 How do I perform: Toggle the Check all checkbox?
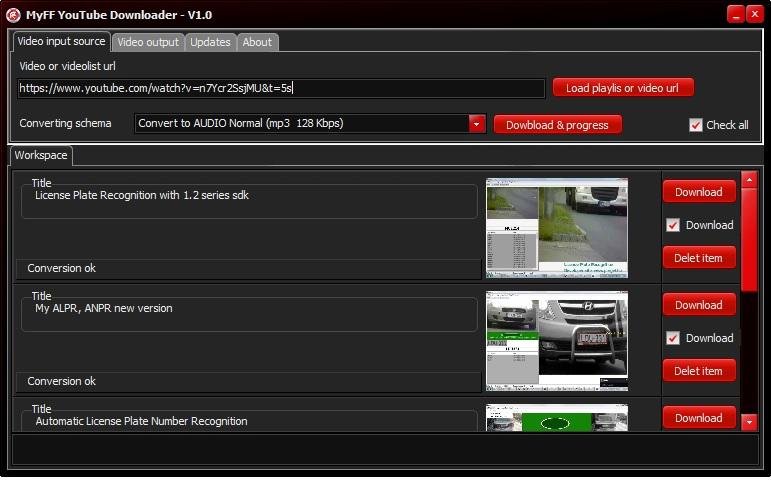[695, 125]
